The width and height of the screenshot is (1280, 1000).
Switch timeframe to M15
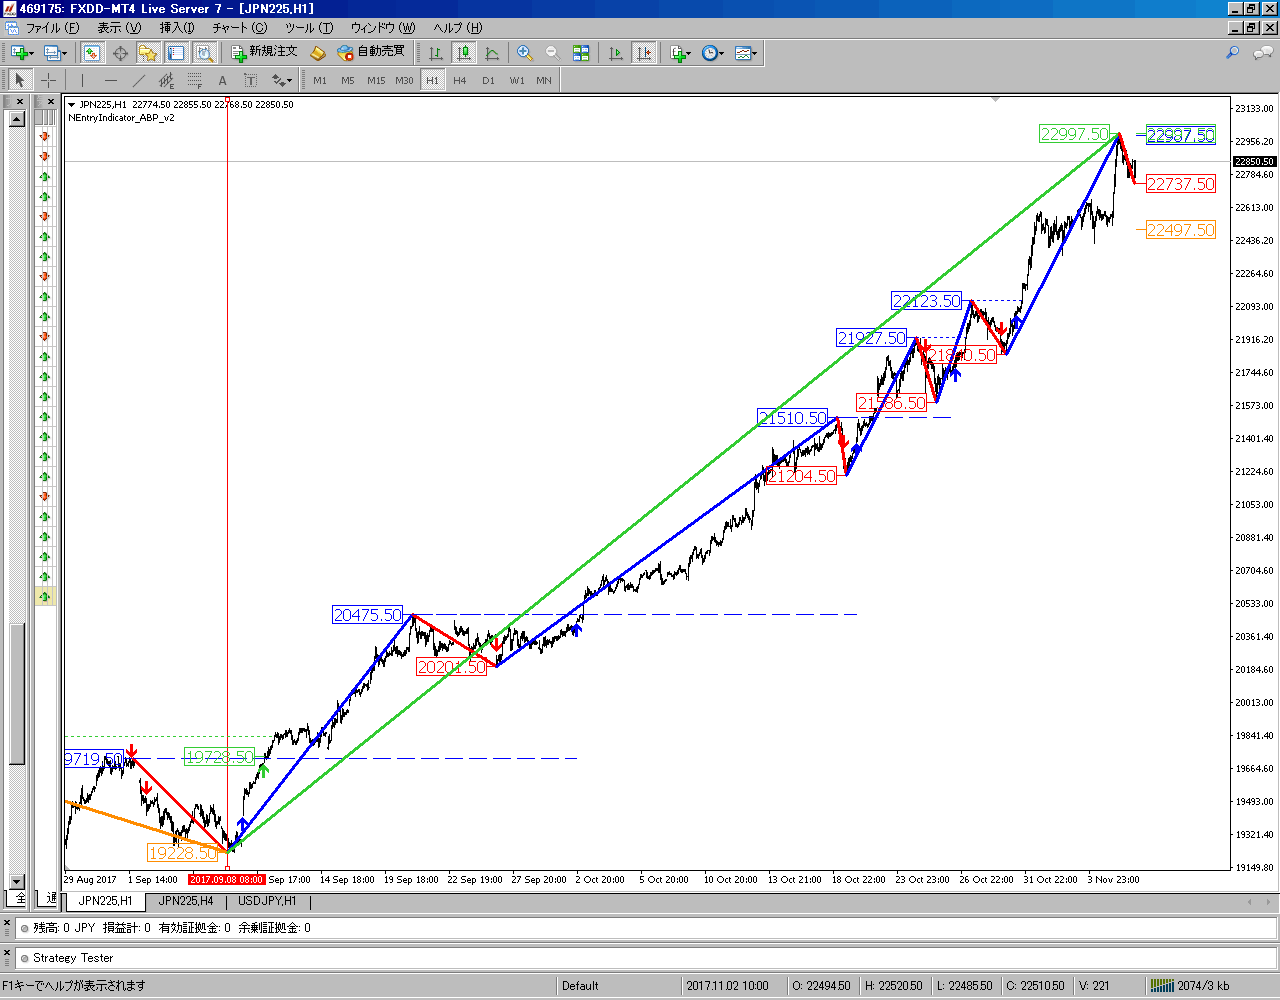tap(376, 80)
